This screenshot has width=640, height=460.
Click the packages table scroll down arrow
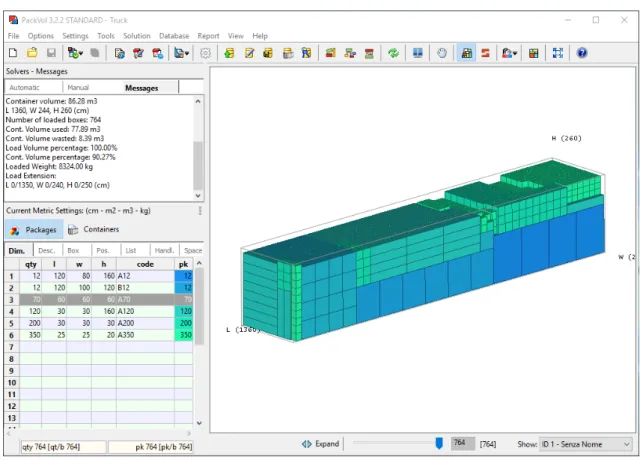(199, 423)
